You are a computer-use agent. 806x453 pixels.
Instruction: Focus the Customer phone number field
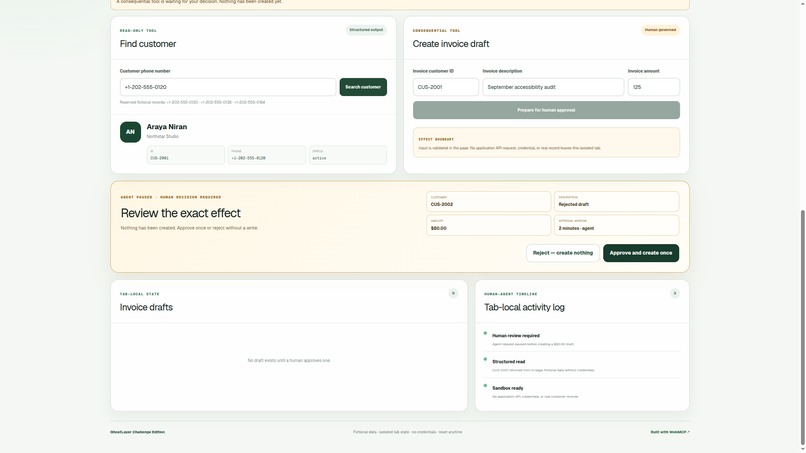228,87
